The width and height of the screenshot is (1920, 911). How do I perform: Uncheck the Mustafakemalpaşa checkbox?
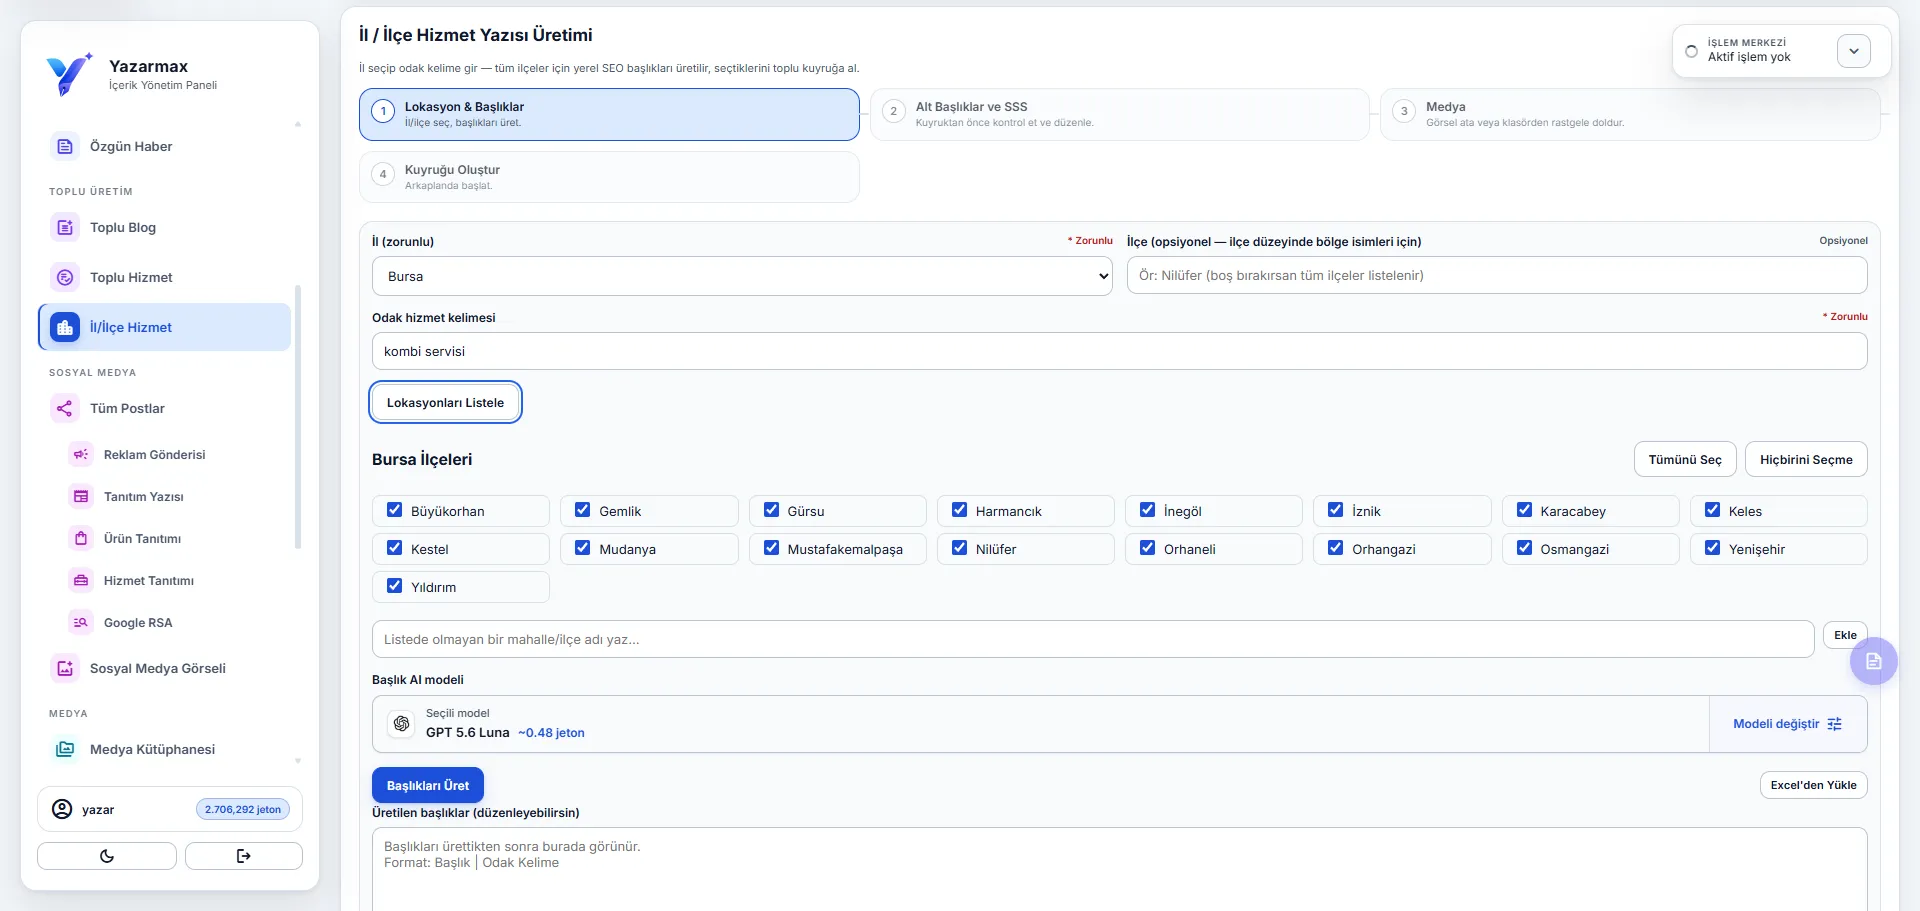click(771, 548)
